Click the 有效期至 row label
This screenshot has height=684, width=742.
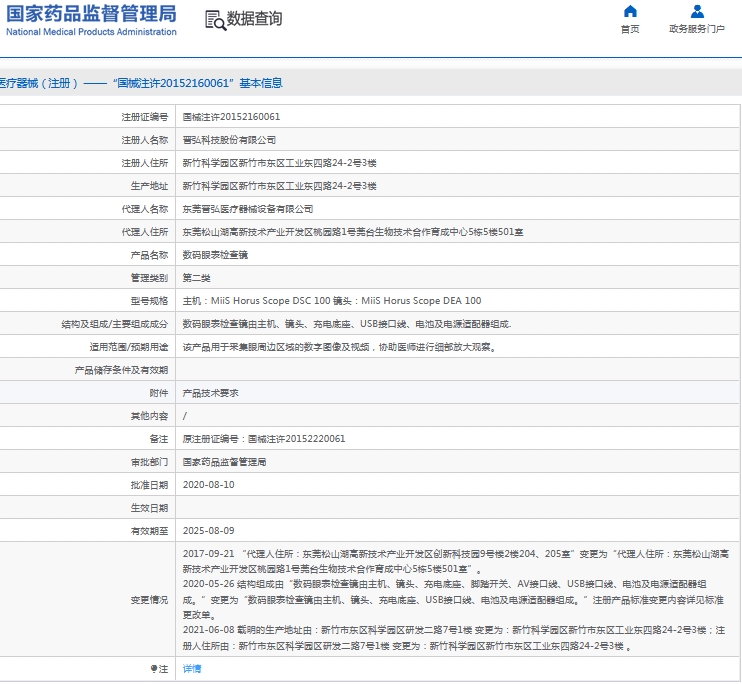click(x=150, y=531)
